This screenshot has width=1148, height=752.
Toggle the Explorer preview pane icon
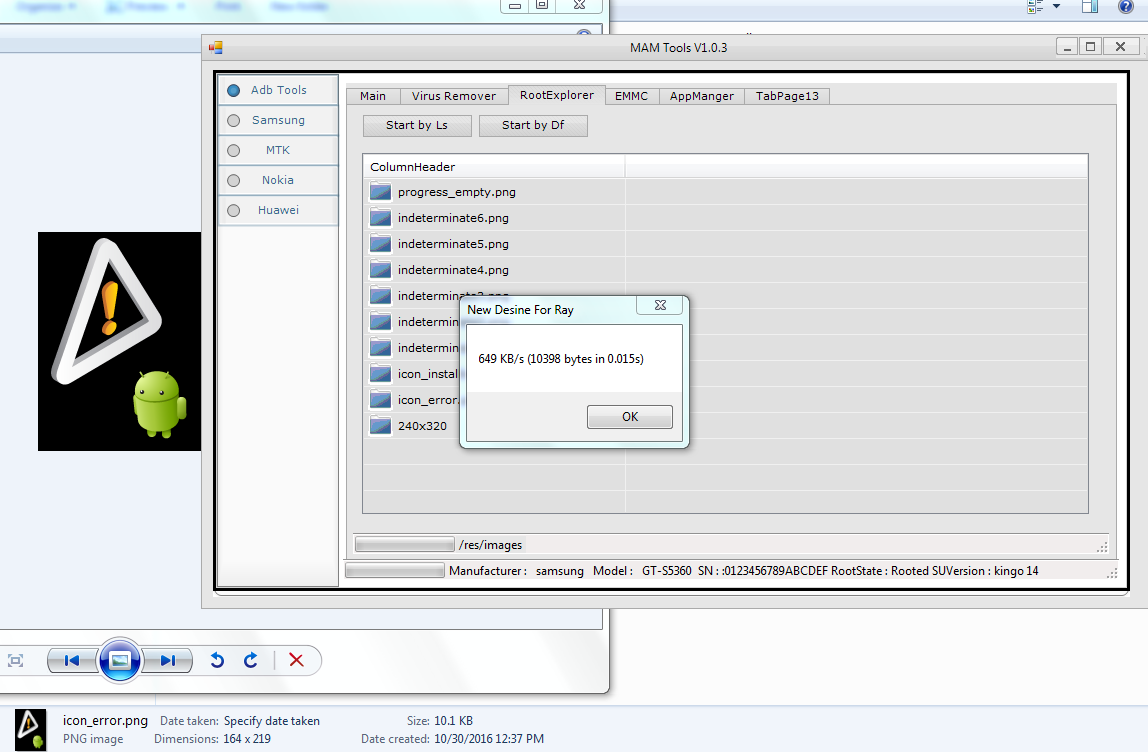tap(1089, 7)
